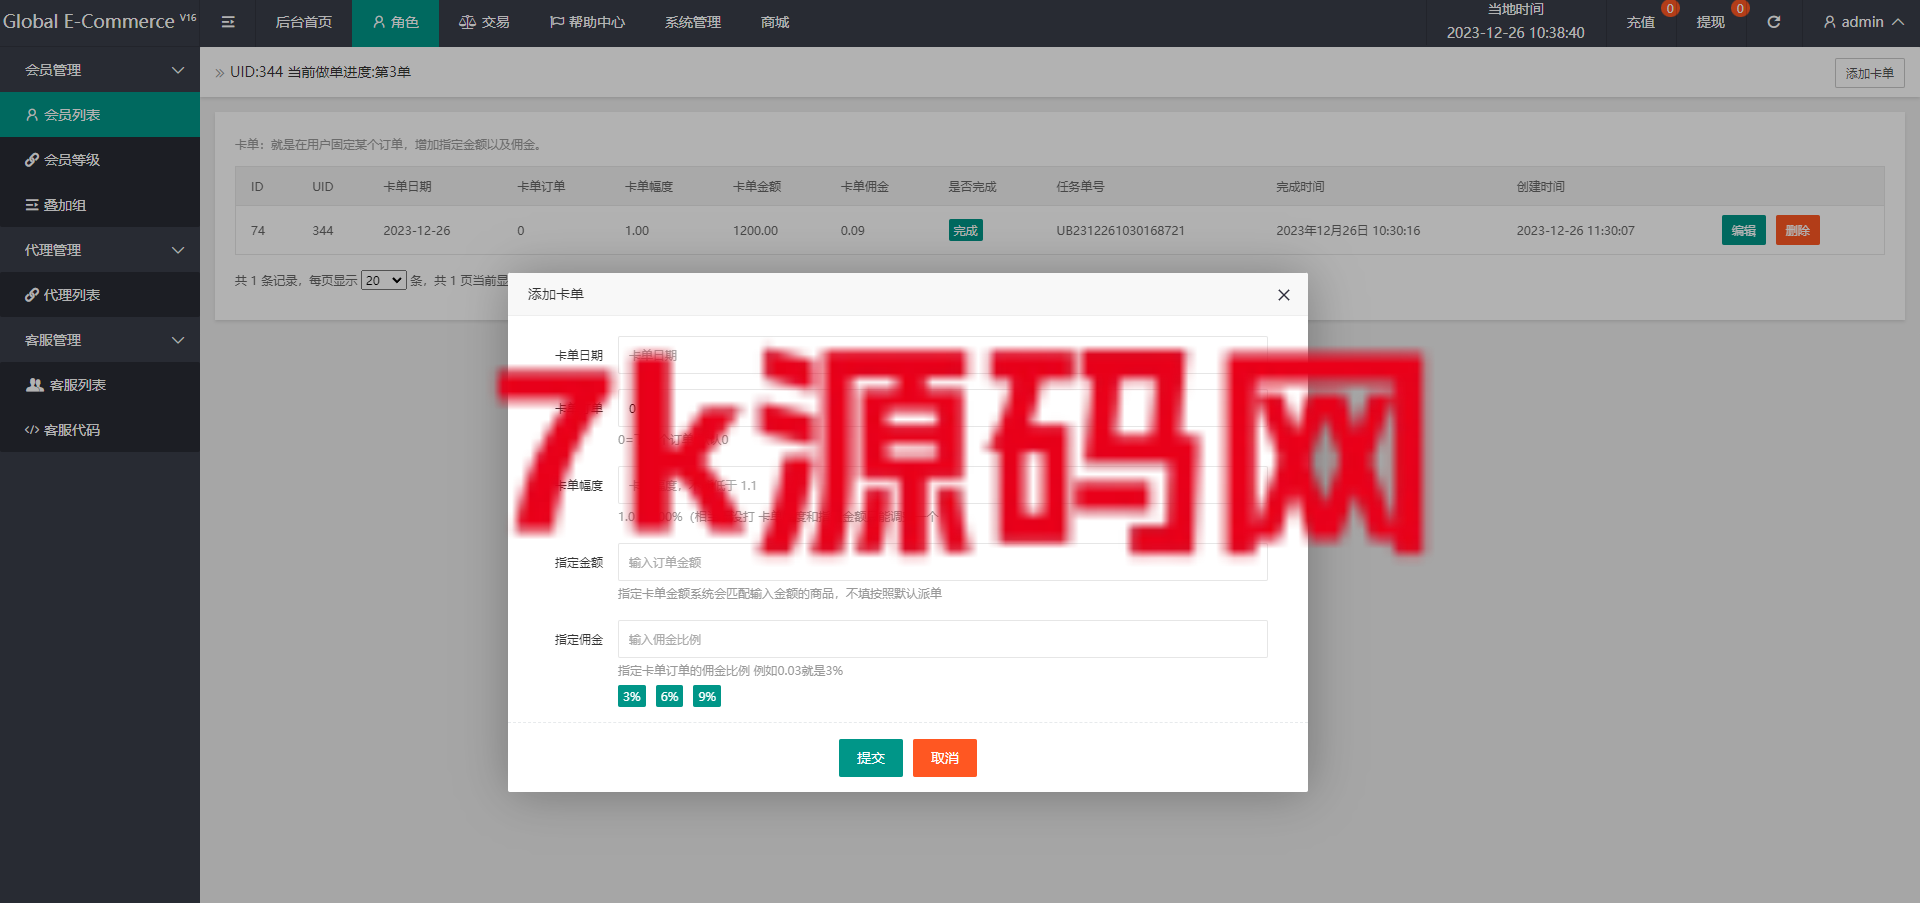The width and height of the screenshot is (1920, 903).
Task: Click the list icon beside 叠加组
Action: 32,205
